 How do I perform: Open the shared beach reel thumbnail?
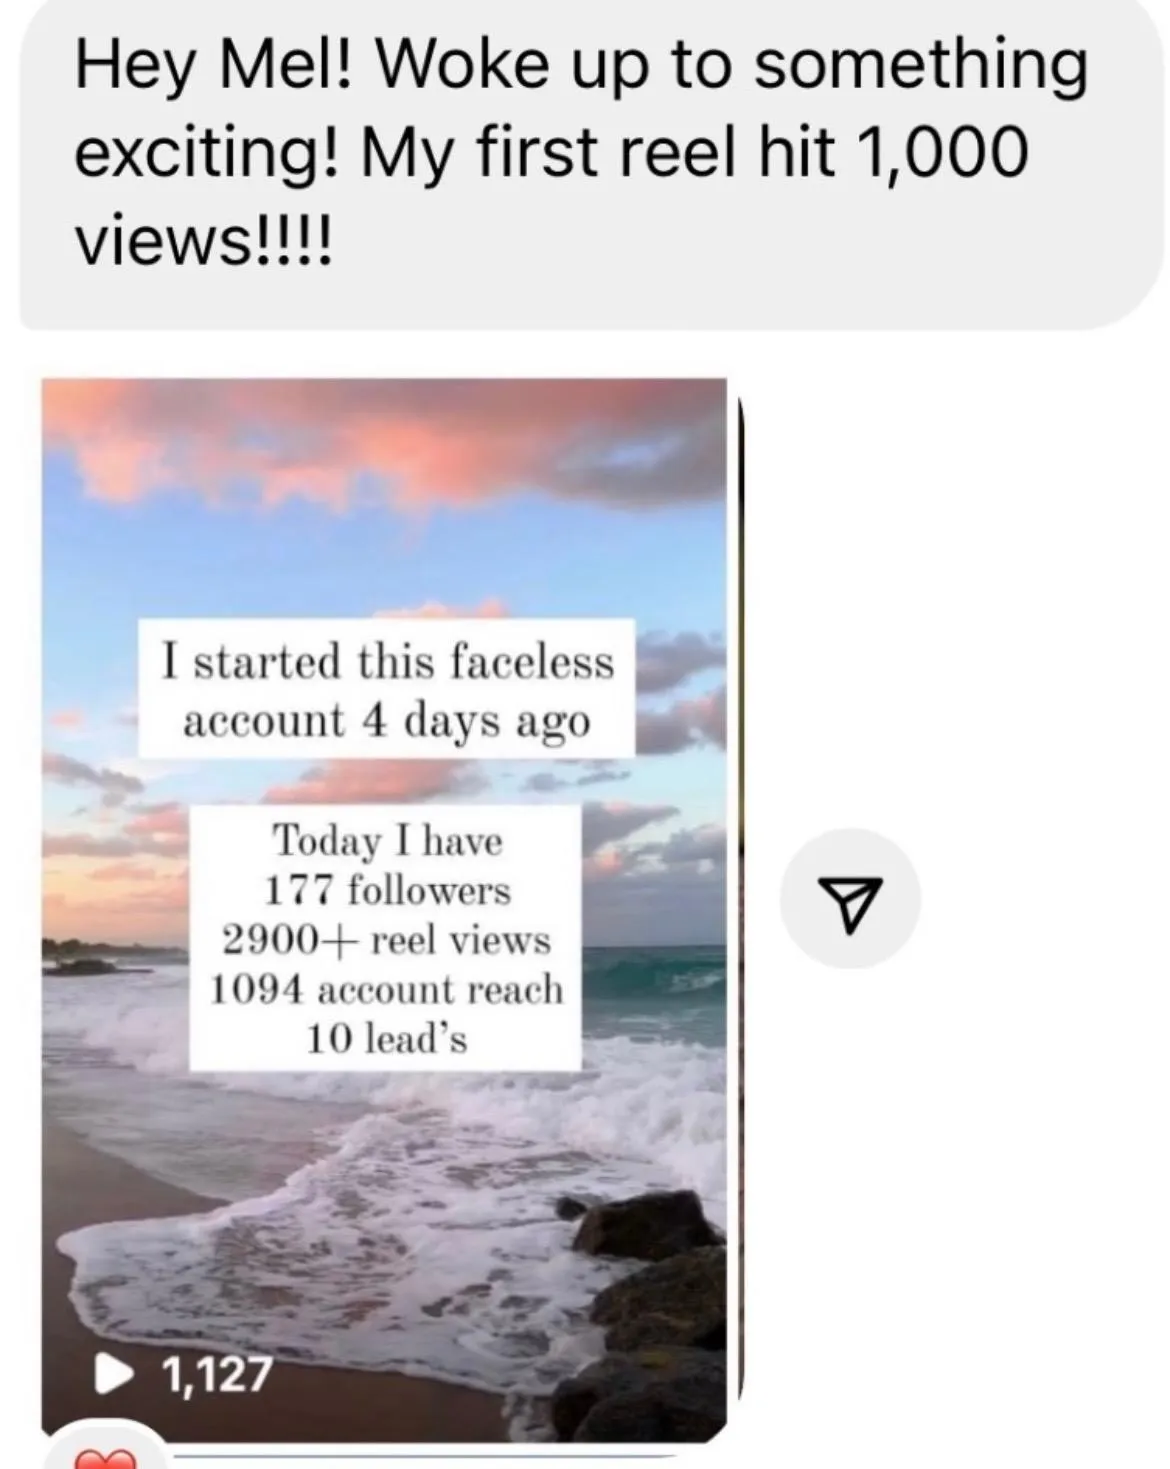(384, 908)
